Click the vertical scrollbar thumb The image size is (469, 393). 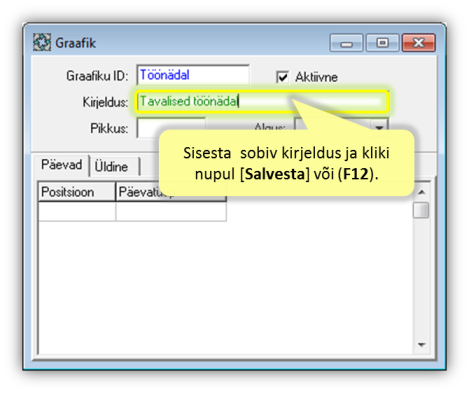(421, 211)
